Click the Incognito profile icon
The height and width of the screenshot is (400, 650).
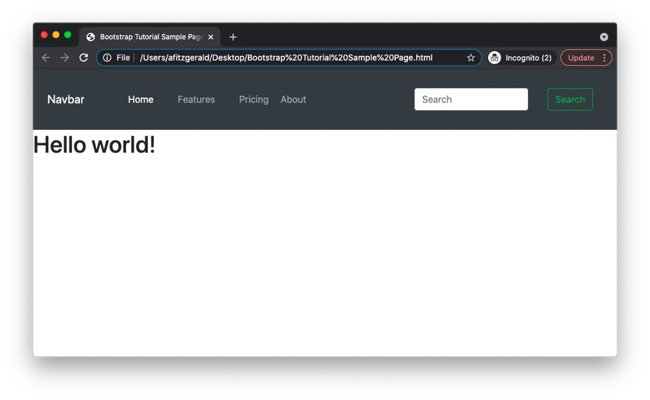tap(495, 58)
